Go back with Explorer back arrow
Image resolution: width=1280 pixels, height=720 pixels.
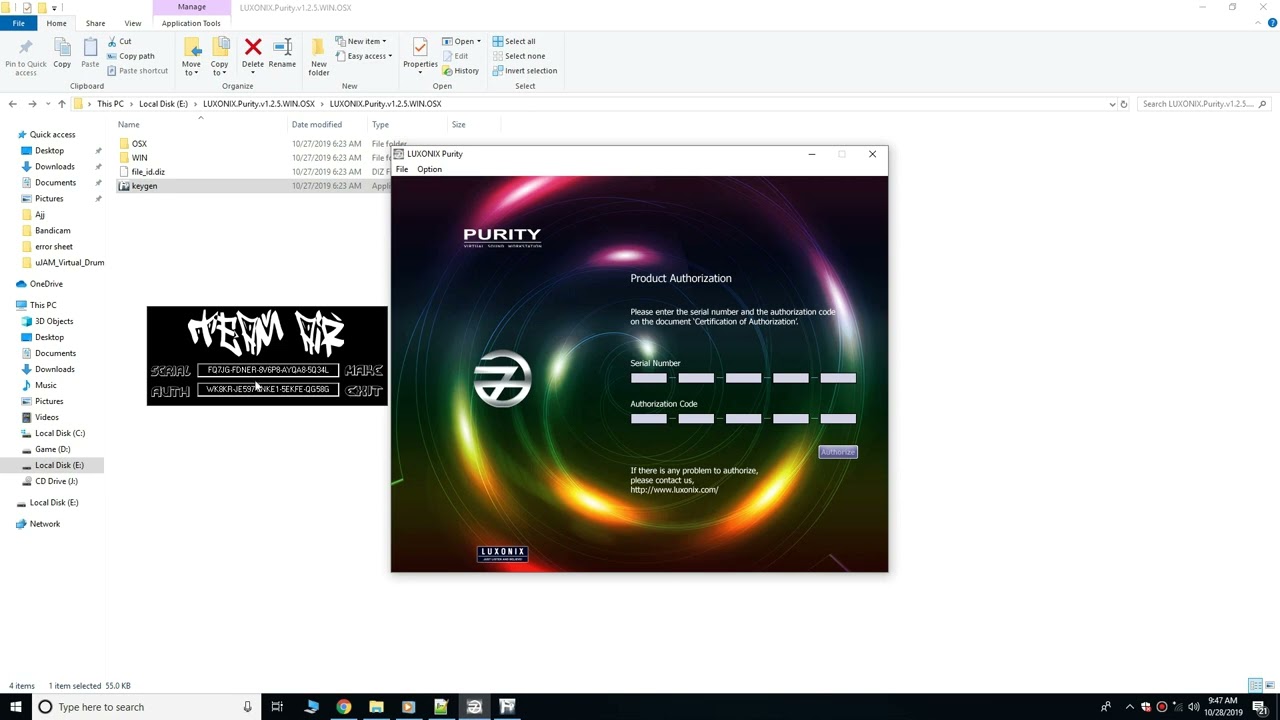[x=12, y=104]
